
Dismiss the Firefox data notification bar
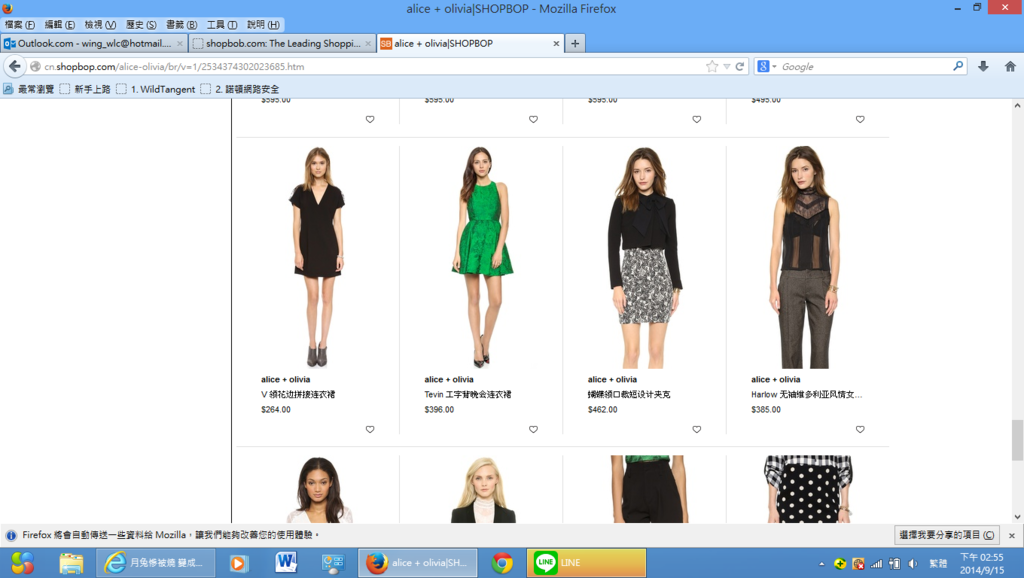(x=1012, y=536)
